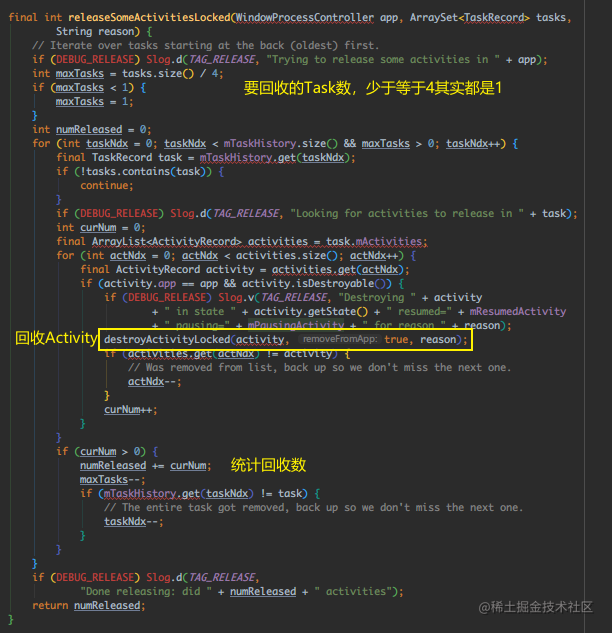The image size is (612, 633).
Task: Click the task.mActivities field reference
Action: tap(374, 241)
